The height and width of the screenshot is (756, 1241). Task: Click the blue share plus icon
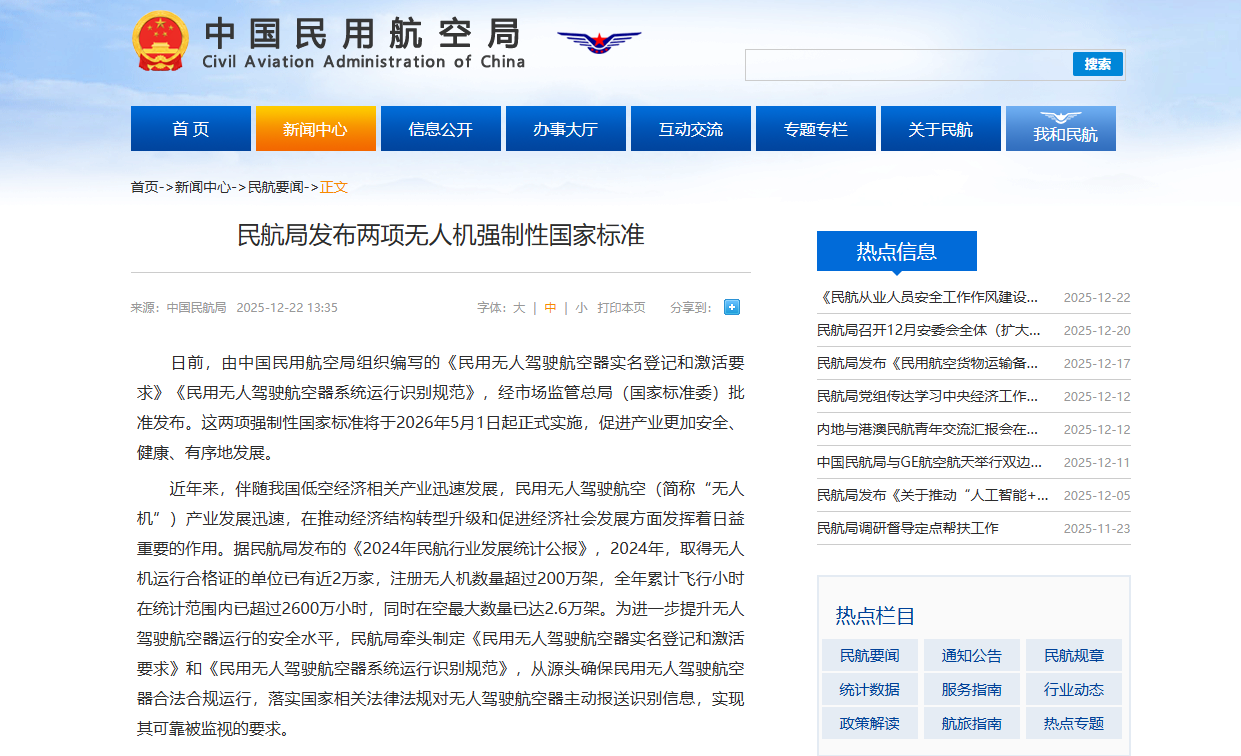(x=731, y=307)
